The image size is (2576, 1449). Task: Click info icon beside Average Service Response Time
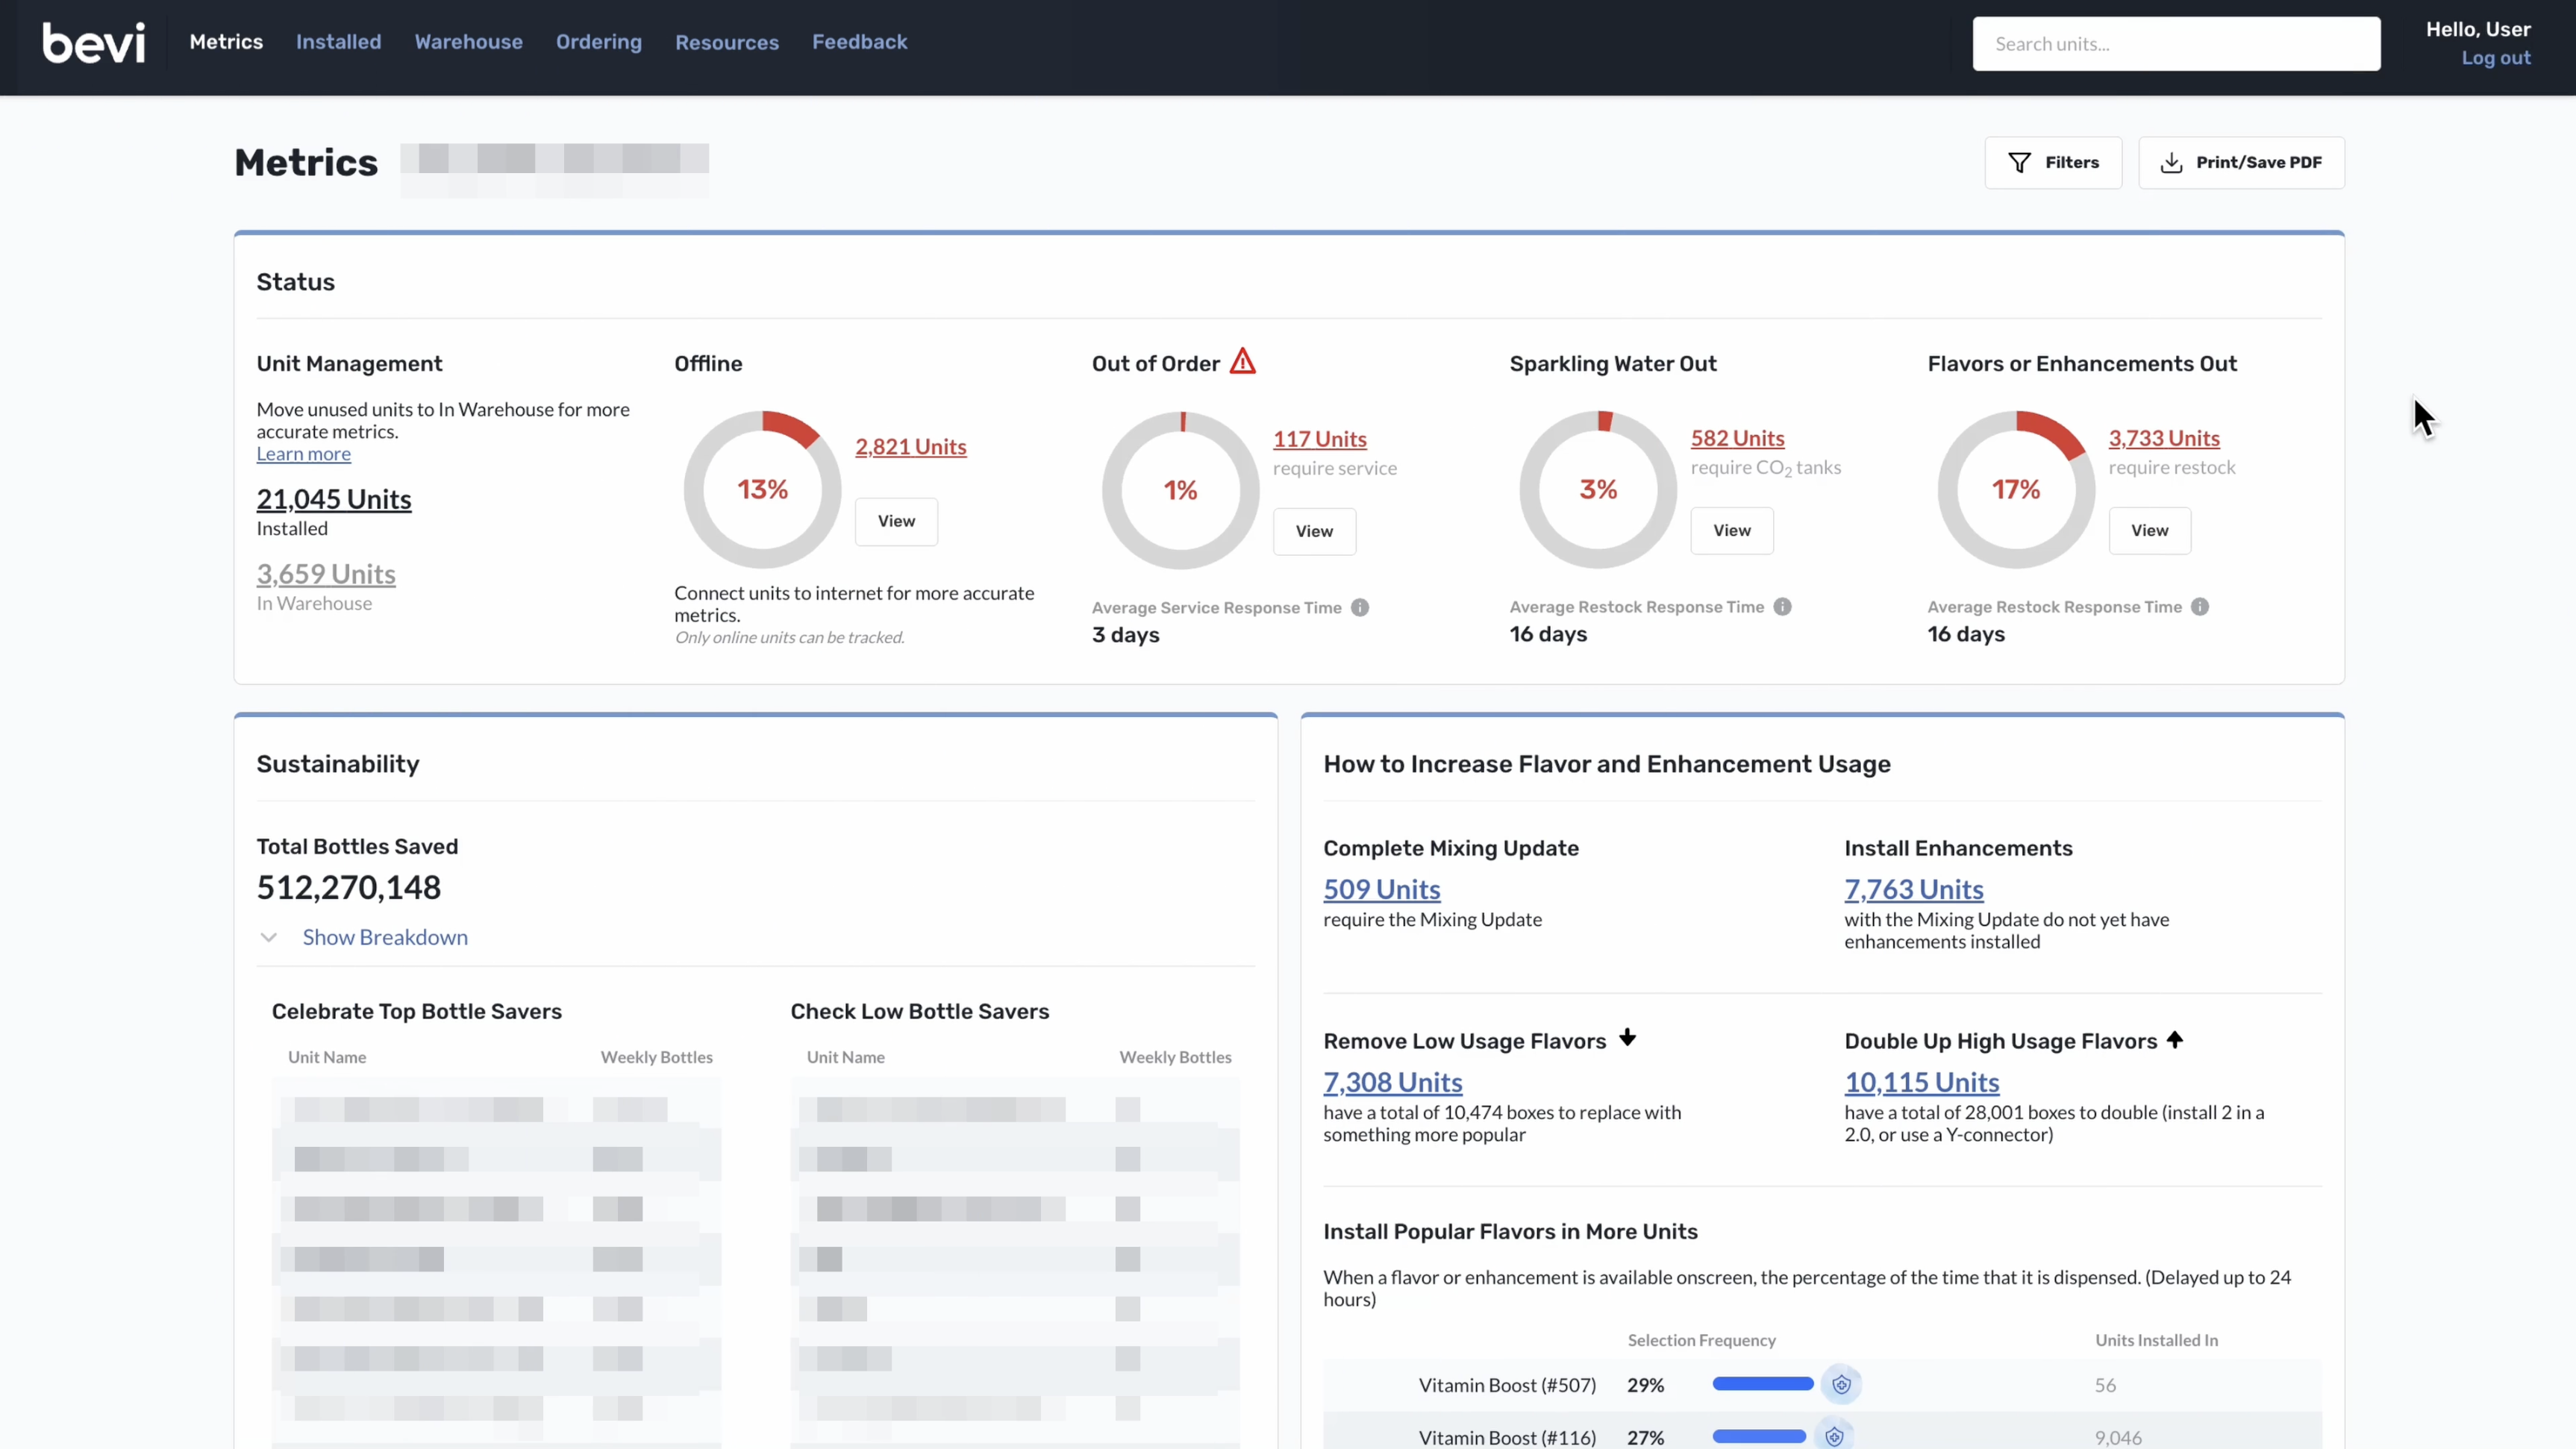(x=1360, y=607)
